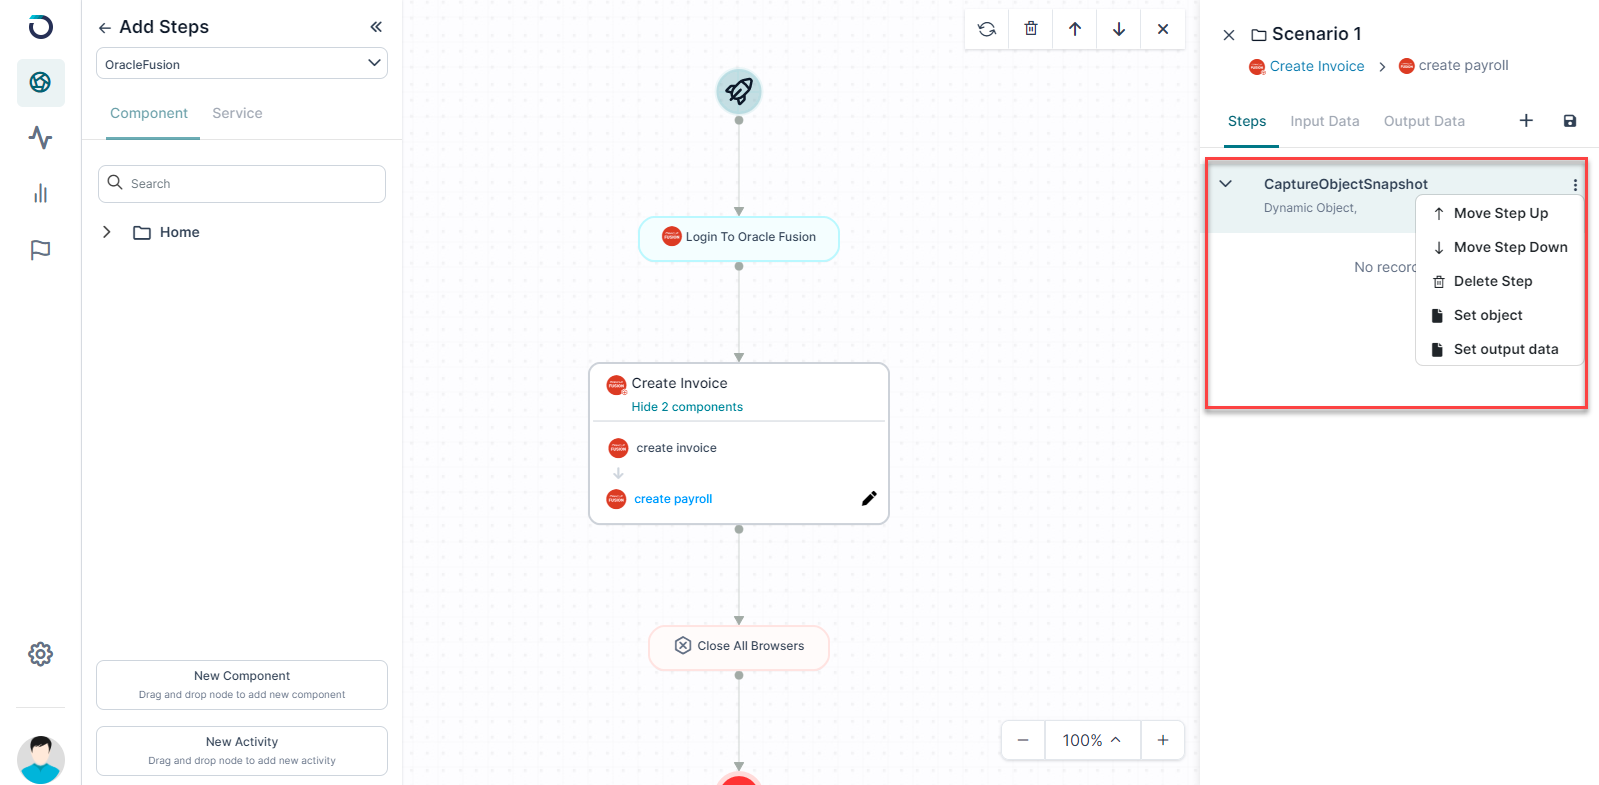Screen dimensions: 1599x785
Task: Choose Delete Step from menu
Action: (x=1500, y=281)
